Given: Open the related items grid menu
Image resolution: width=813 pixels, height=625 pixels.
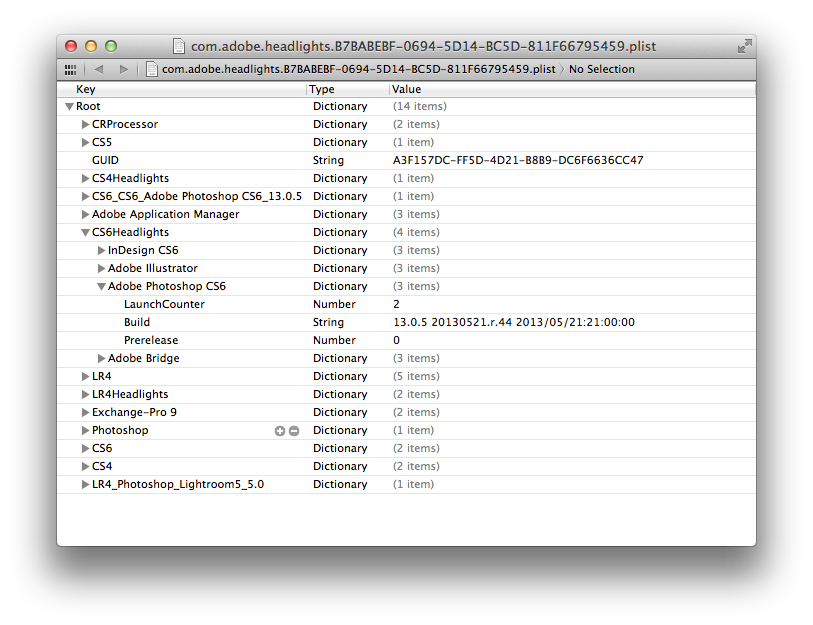Looking at the screenshot, I should point(70,69).
